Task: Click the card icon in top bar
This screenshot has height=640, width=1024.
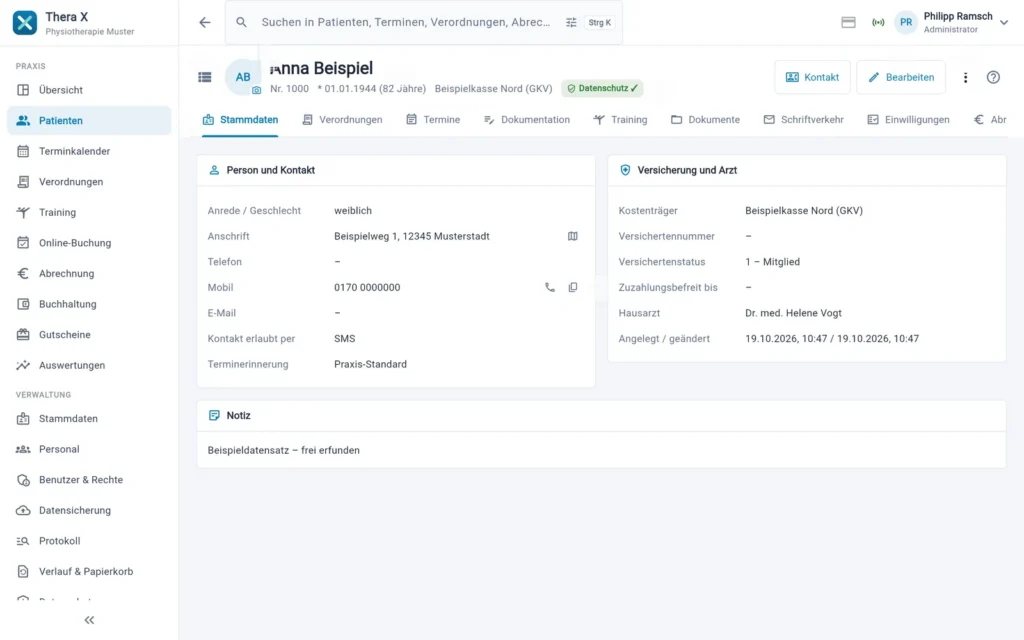Action: [x=848, y=22]
